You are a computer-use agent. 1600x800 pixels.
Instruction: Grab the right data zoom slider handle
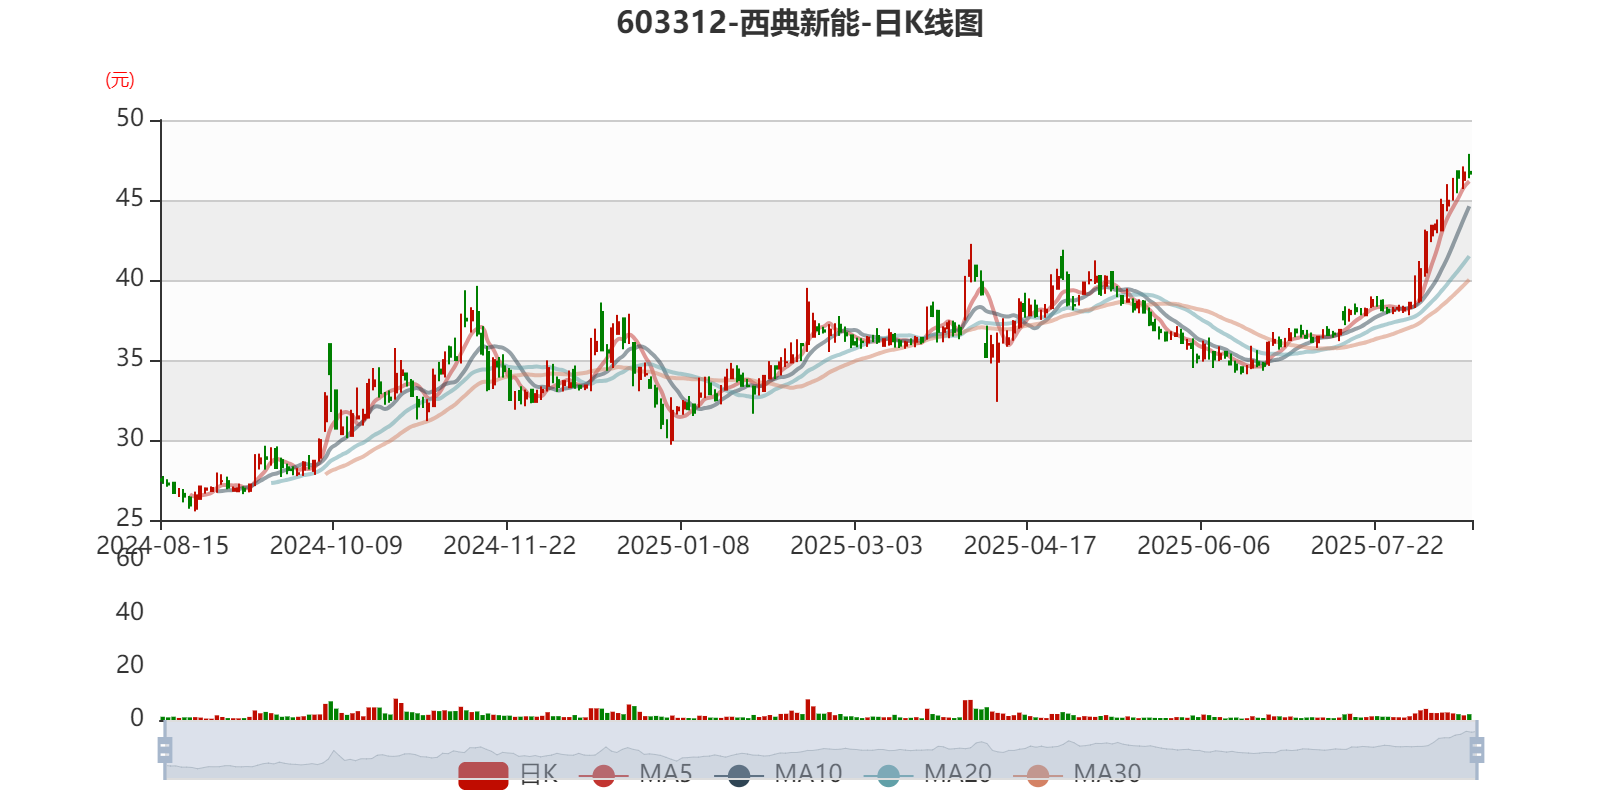(x=1477, y=749)
